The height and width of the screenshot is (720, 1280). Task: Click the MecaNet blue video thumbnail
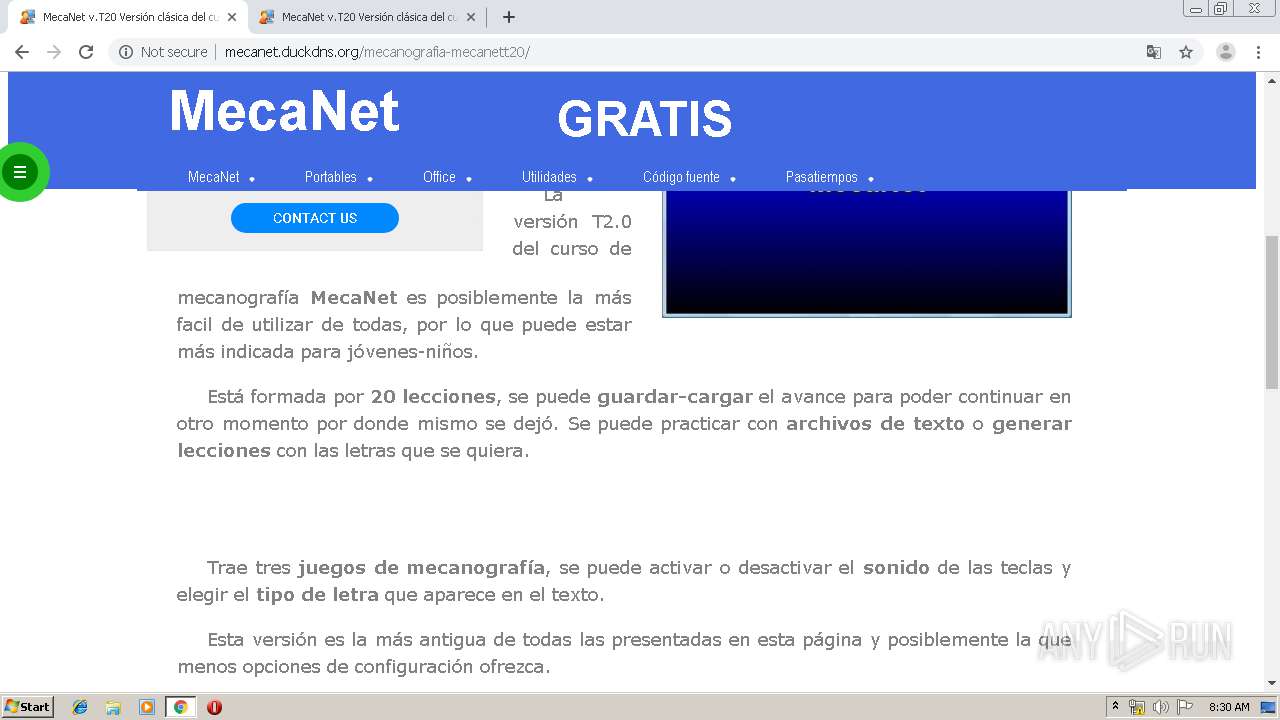867,252
